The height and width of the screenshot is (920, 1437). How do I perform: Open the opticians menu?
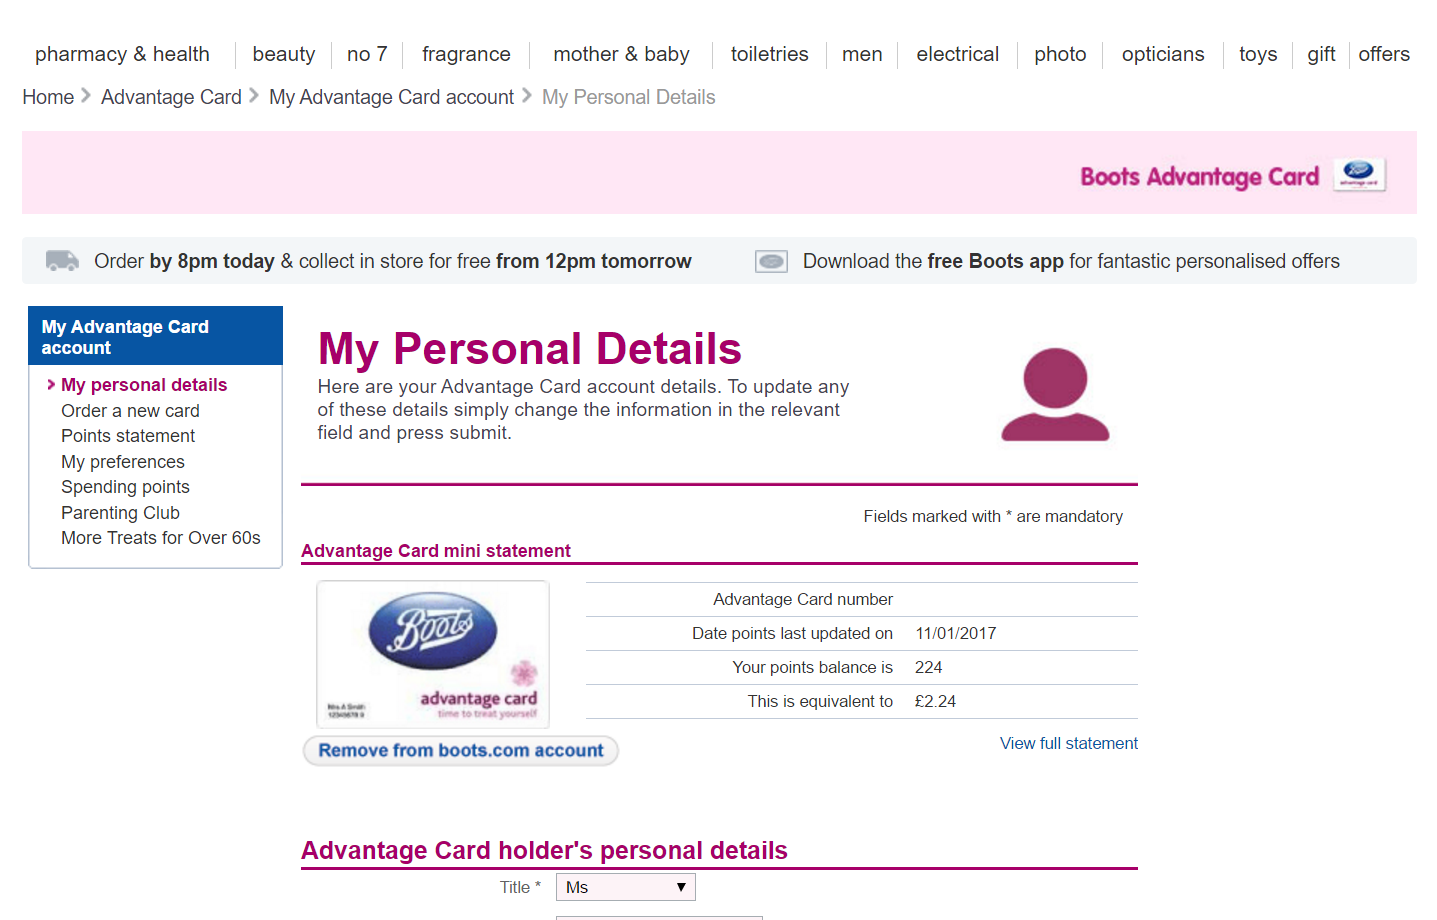tap(1162, 54)
